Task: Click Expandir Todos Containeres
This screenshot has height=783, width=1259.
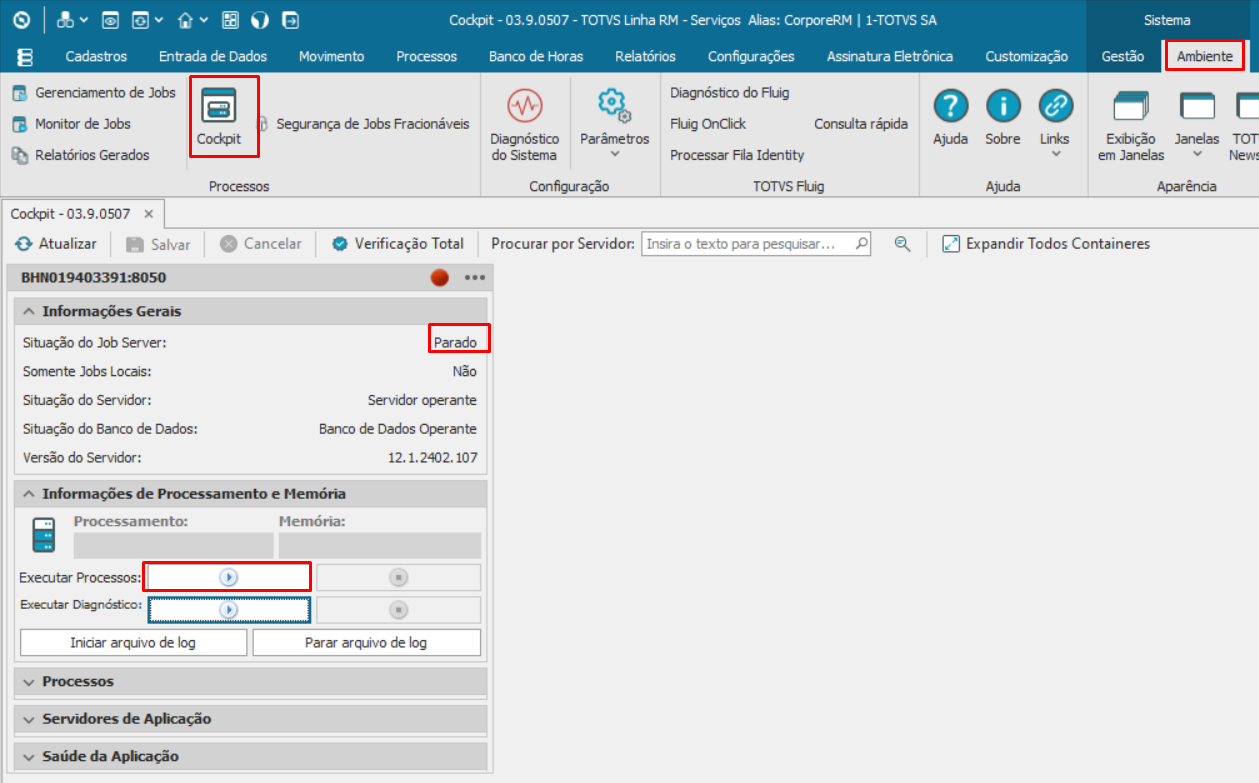Action: coord(1047,244)
